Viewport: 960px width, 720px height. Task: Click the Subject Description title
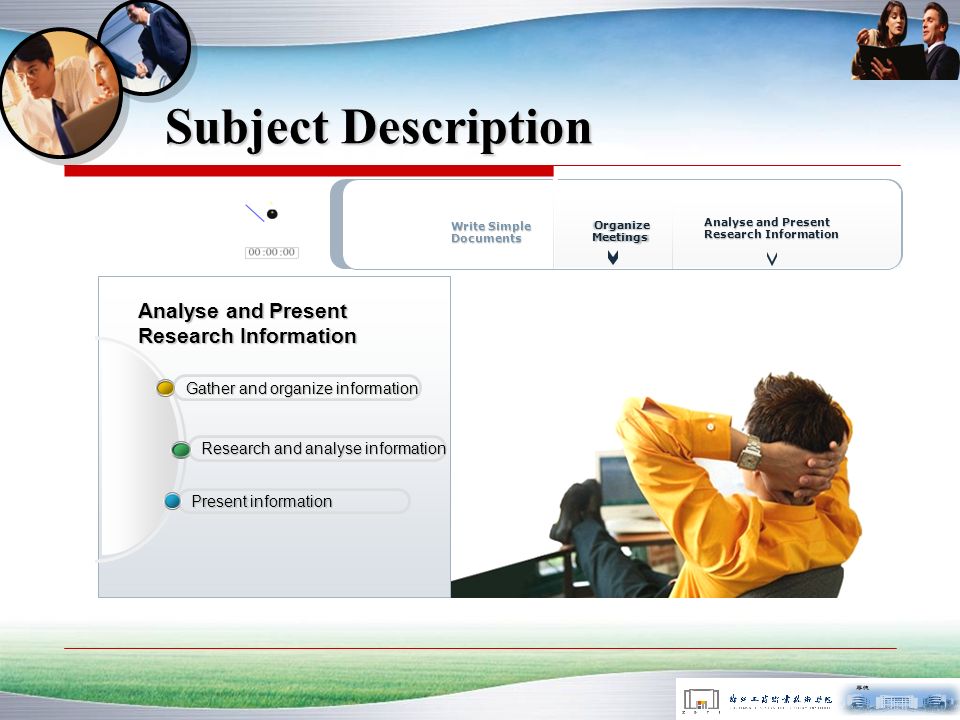coord(378,127)
